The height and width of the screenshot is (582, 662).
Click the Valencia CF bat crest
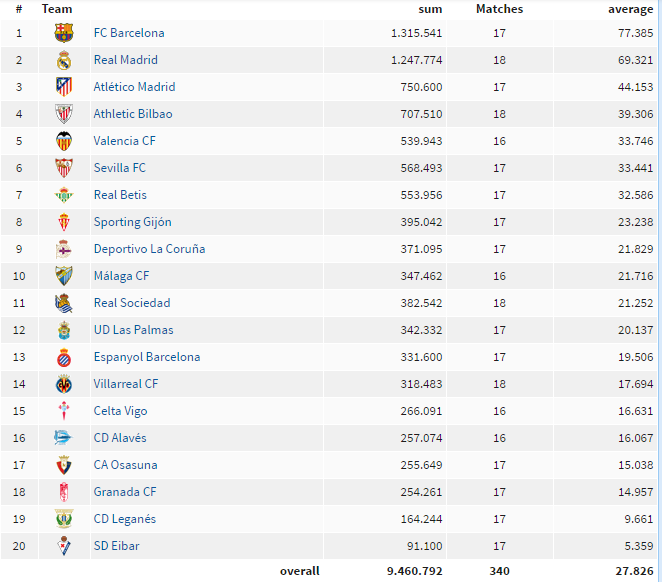click(x=64, y=141)
